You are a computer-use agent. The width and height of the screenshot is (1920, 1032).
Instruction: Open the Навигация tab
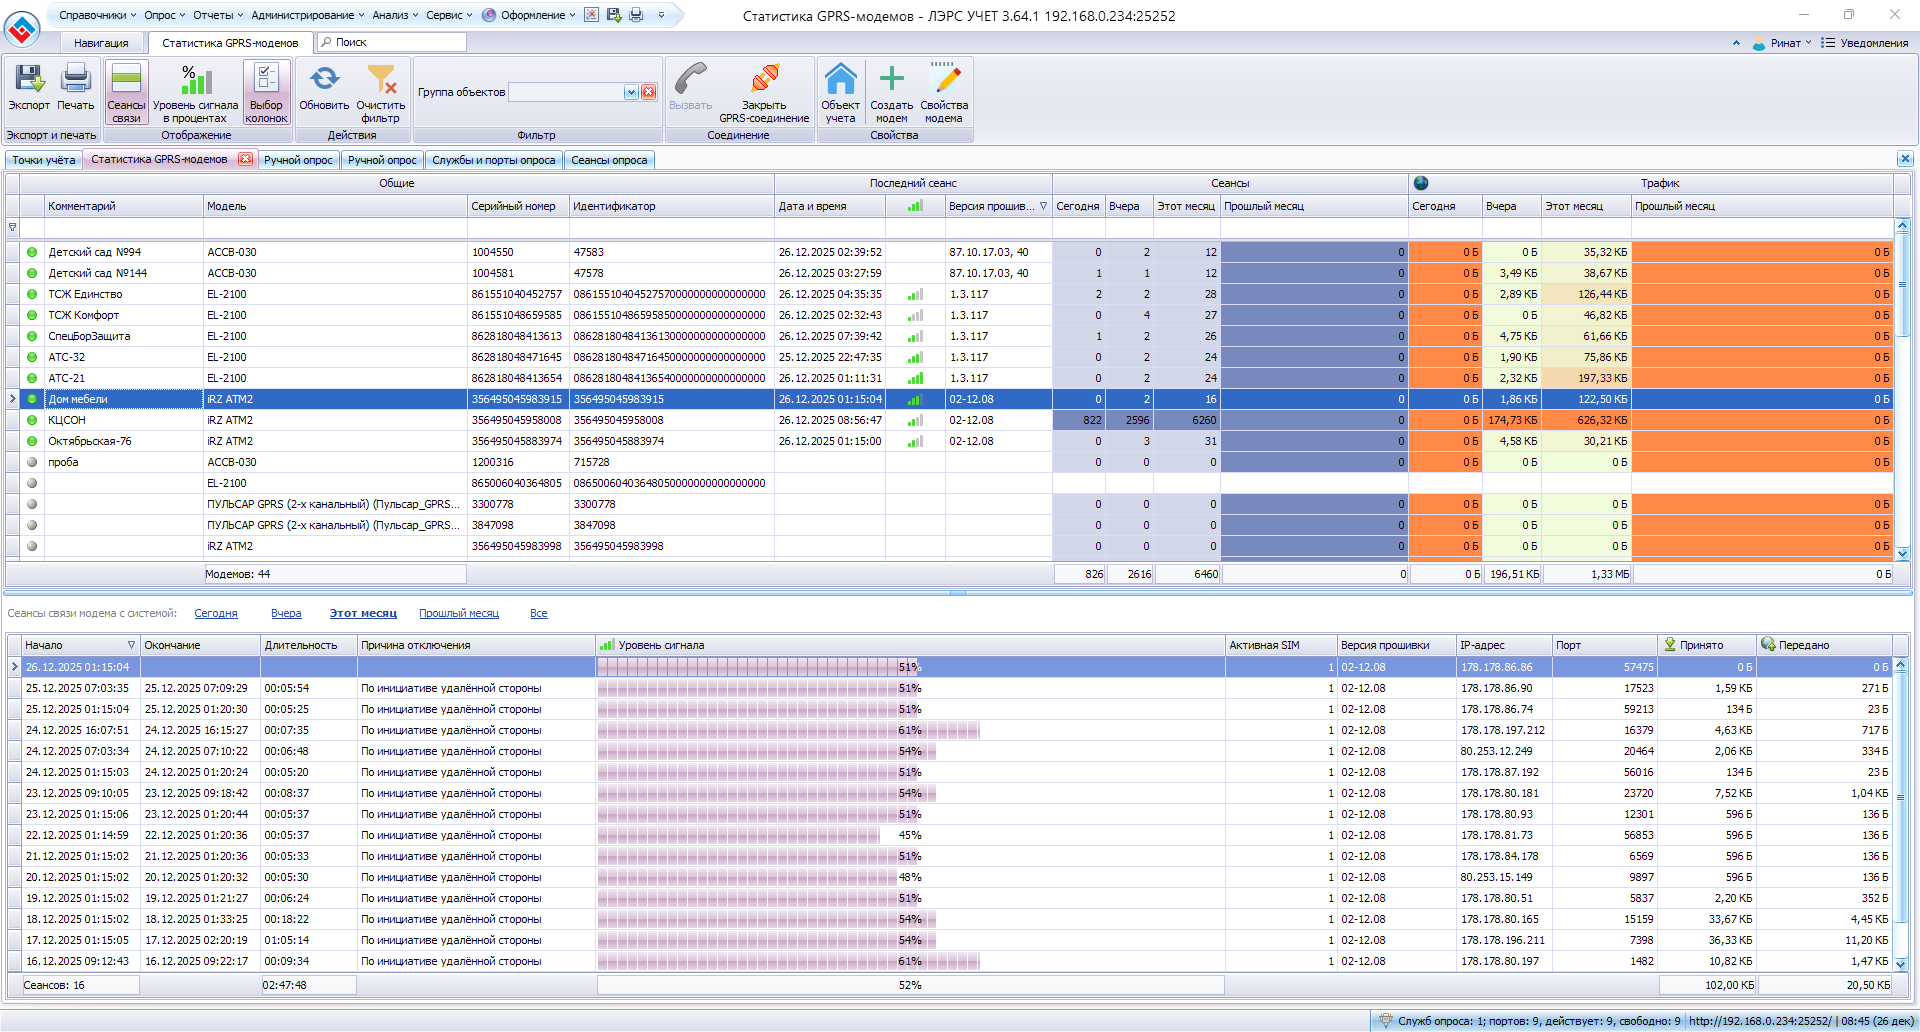pyautogui.click(x=101, y=43)
